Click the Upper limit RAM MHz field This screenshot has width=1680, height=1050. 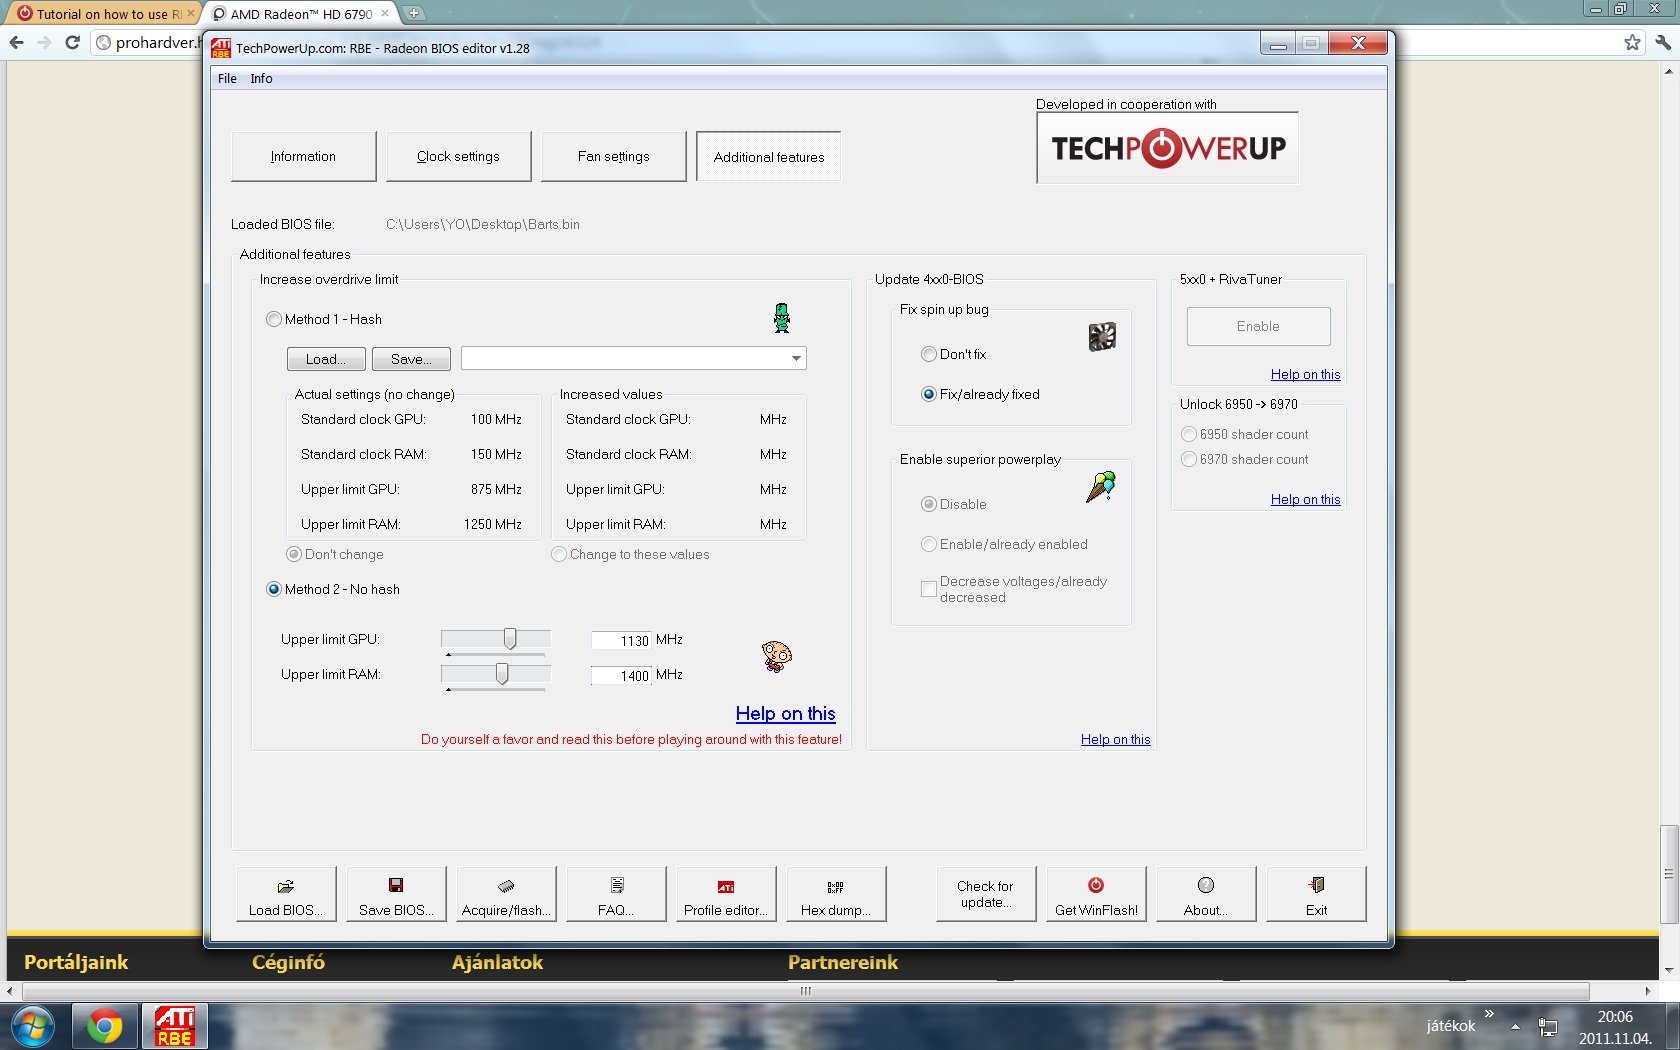click(x=621, y=675)
